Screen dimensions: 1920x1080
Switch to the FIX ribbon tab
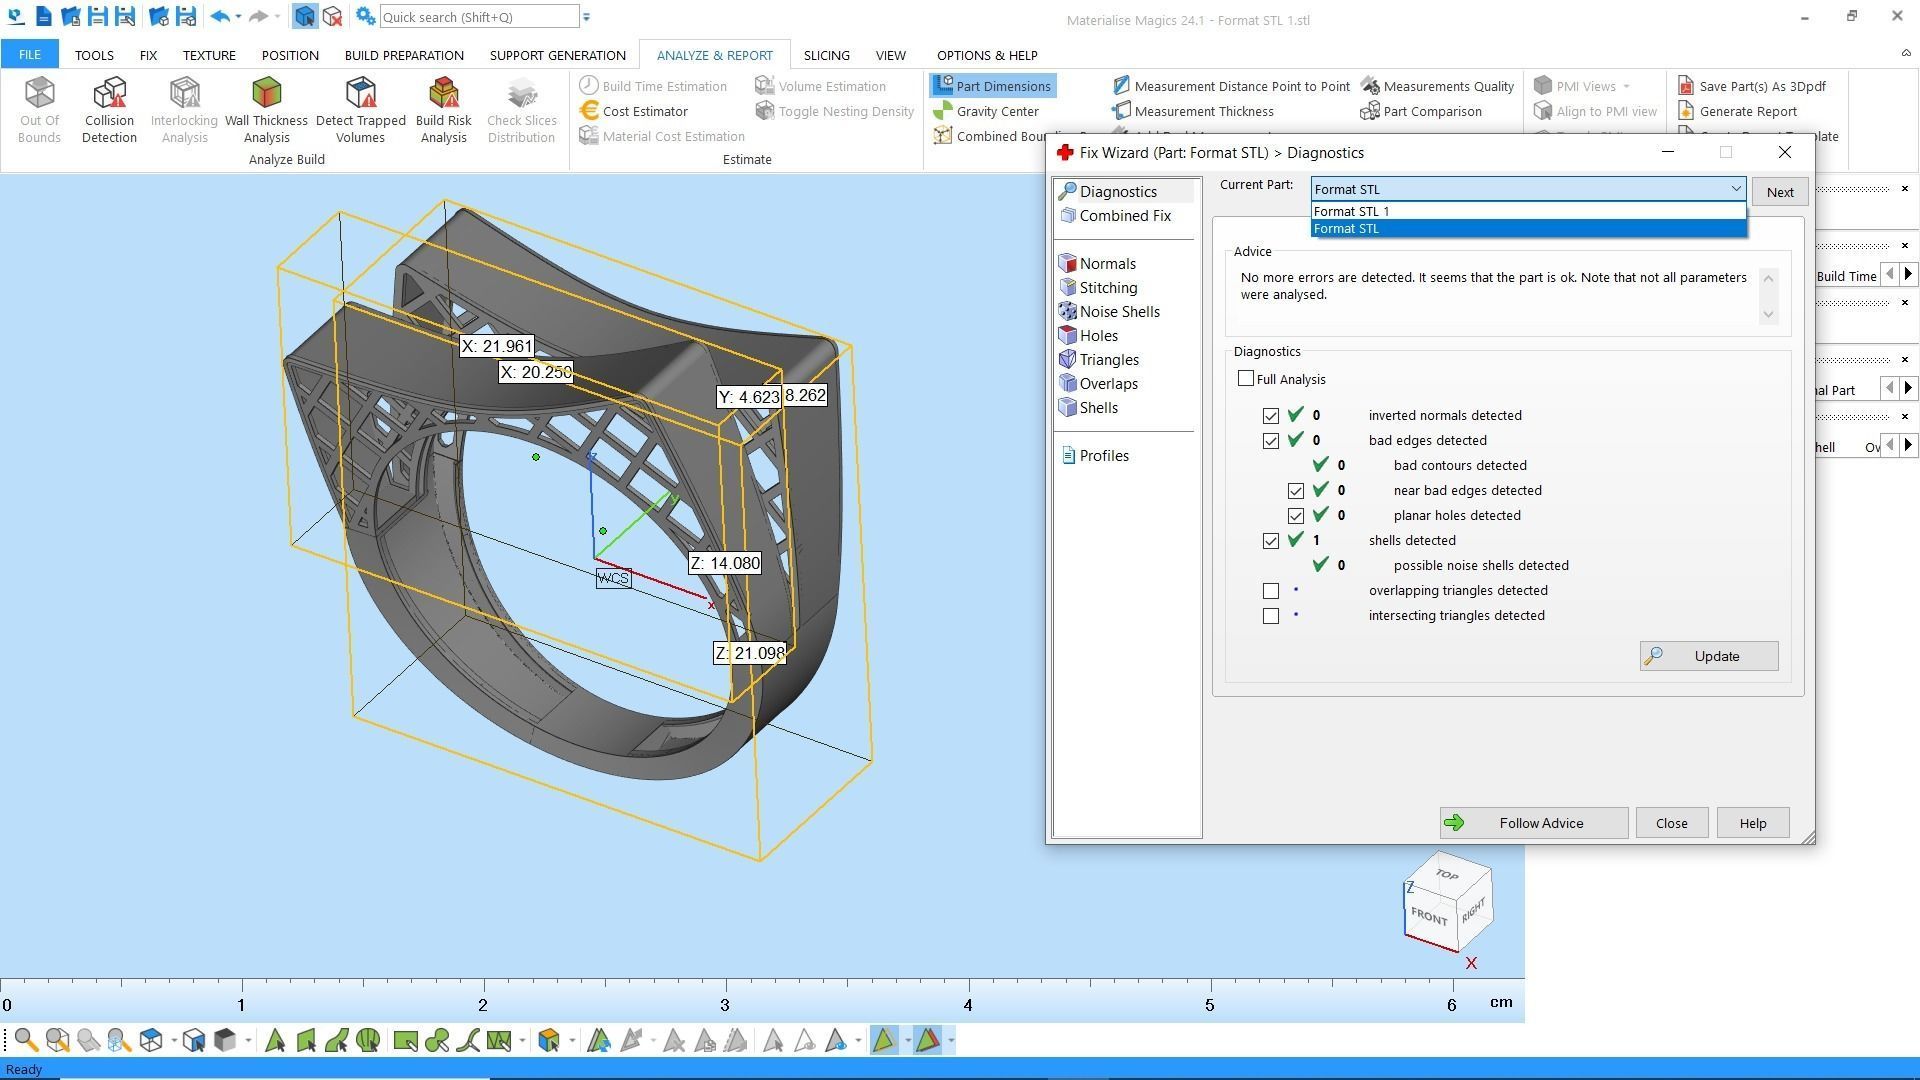pos(148,55)
